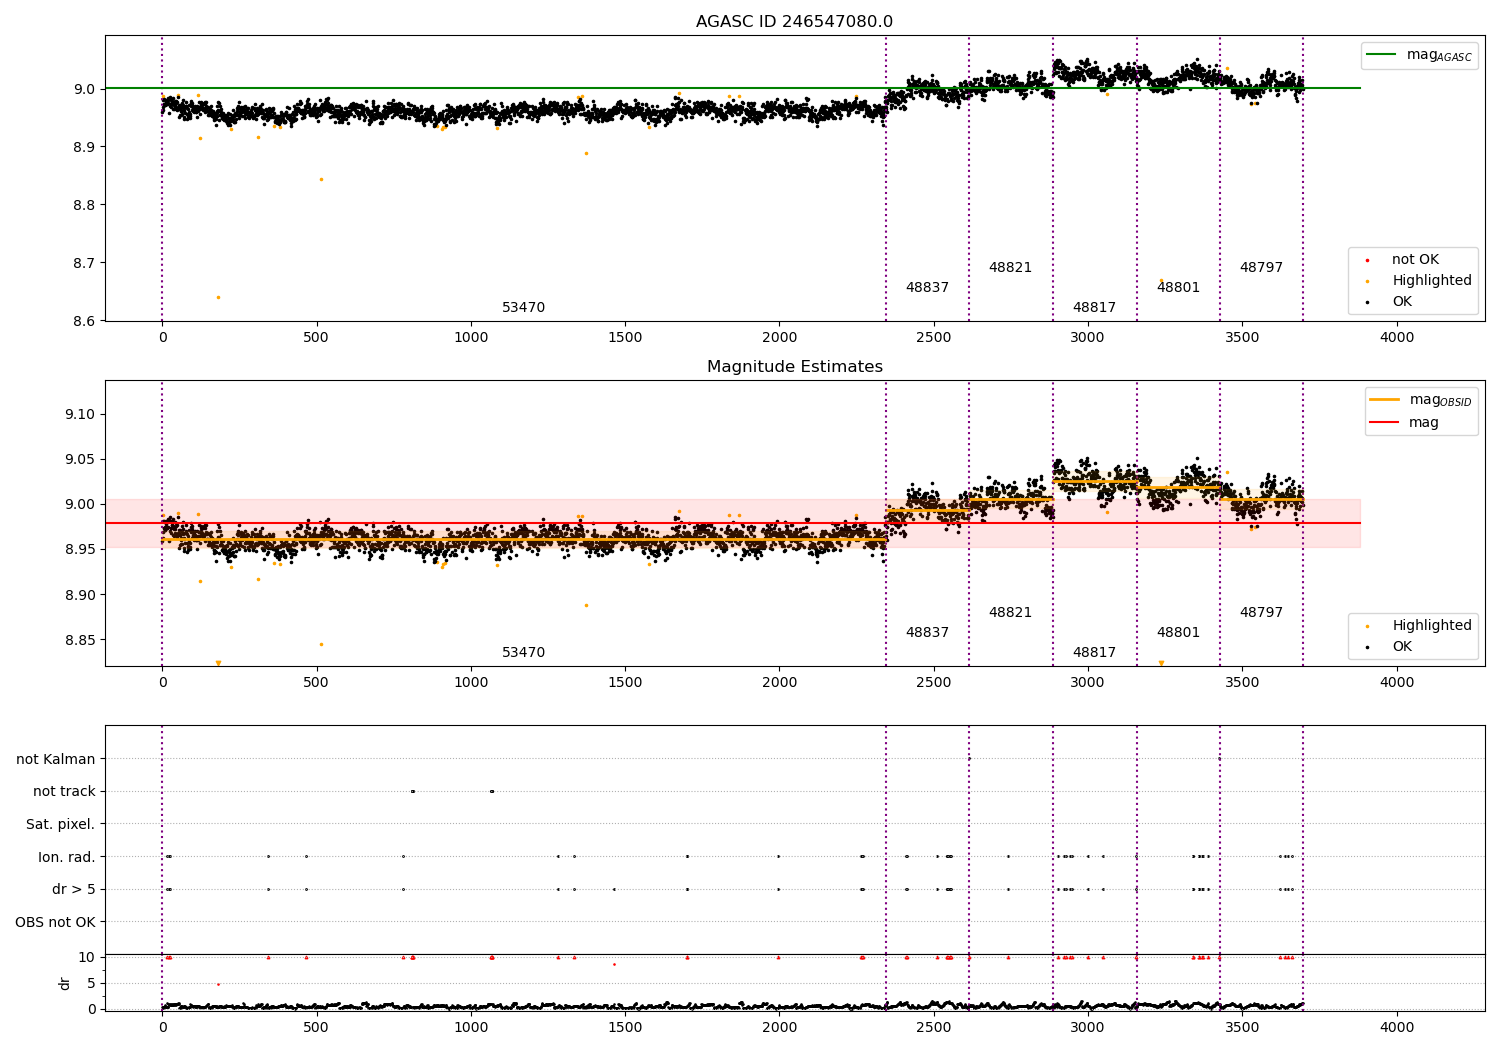Click the 9.05 y-tick in middle panel

pyautogui.click(x=81, y=460)
